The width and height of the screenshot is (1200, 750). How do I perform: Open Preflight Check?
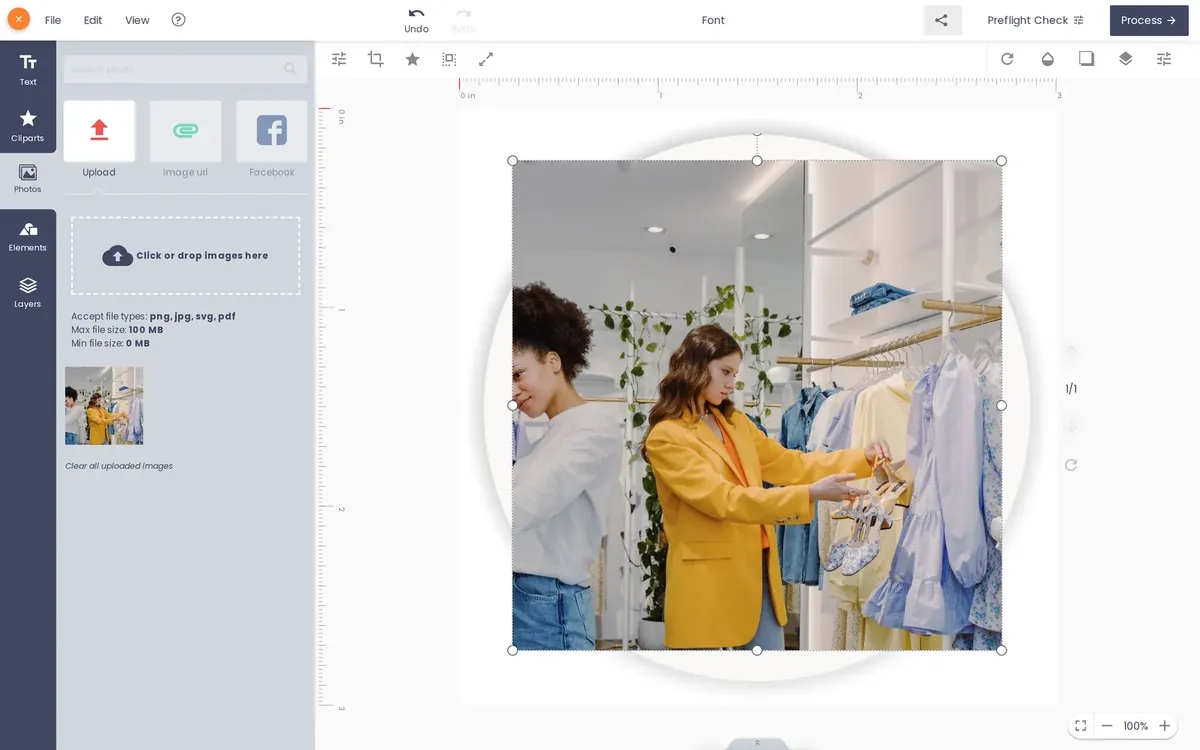[1035, 20]
